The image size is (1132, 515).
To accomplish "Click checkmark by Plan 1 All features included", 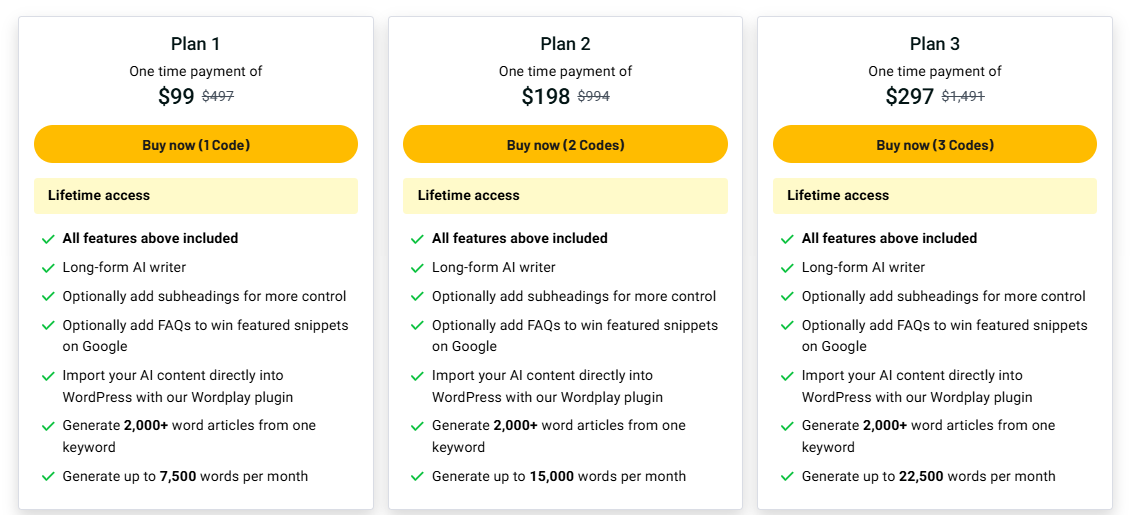I will pyautogui.click(x=48, y=239).
